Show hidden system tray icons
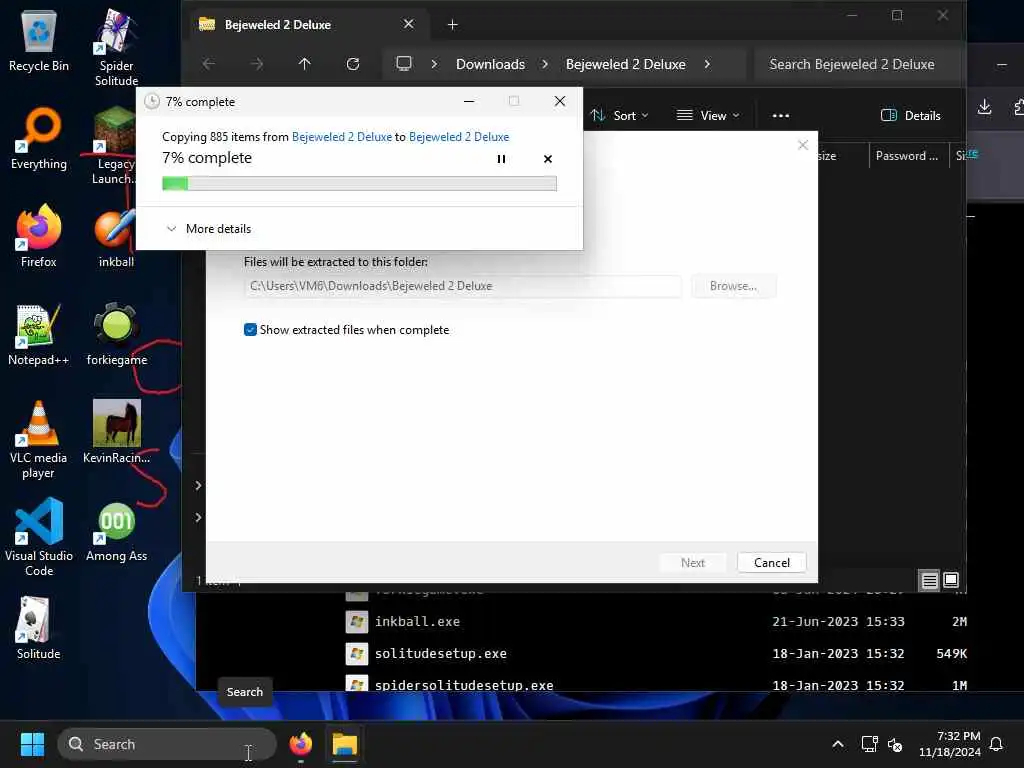 (x=838, y=744)
